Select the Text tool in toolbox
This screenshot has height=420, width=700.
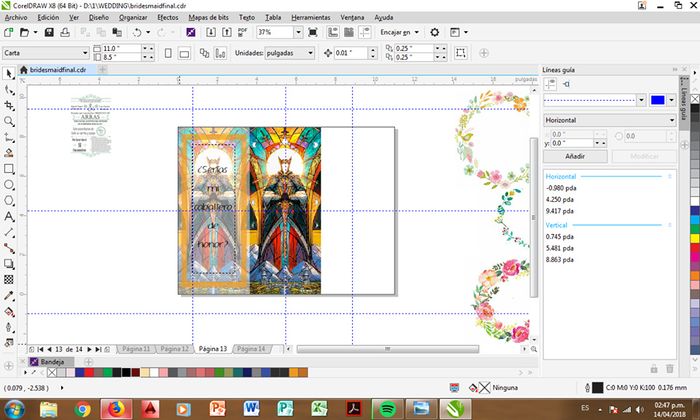[9, 216]
